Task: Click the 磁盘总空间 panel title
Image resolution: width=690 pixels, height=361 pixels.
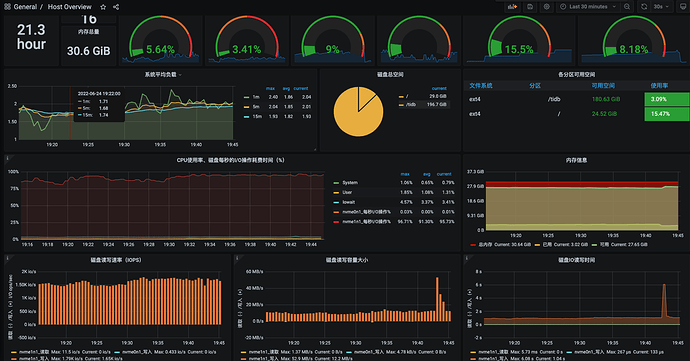Action: coord(390,74)
